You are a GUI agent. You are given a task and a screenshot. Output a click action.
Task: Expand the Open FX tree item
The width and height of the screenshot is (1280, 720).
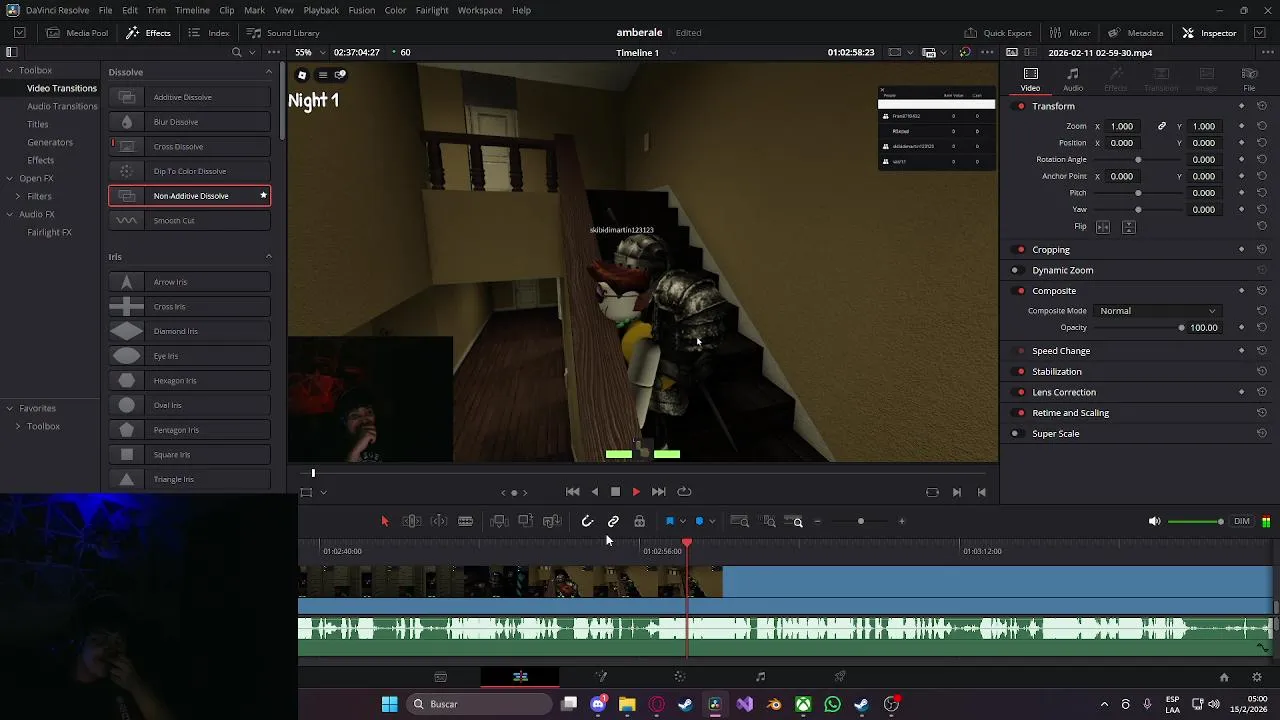[9, 179]
